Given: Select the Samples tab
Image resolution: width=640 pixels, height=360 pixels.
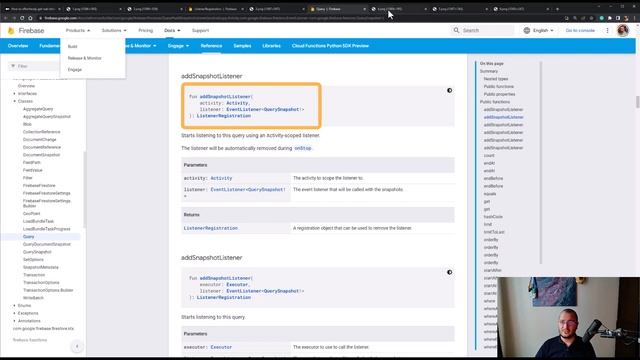Looking at the screenshot, I should coord(242,46).
